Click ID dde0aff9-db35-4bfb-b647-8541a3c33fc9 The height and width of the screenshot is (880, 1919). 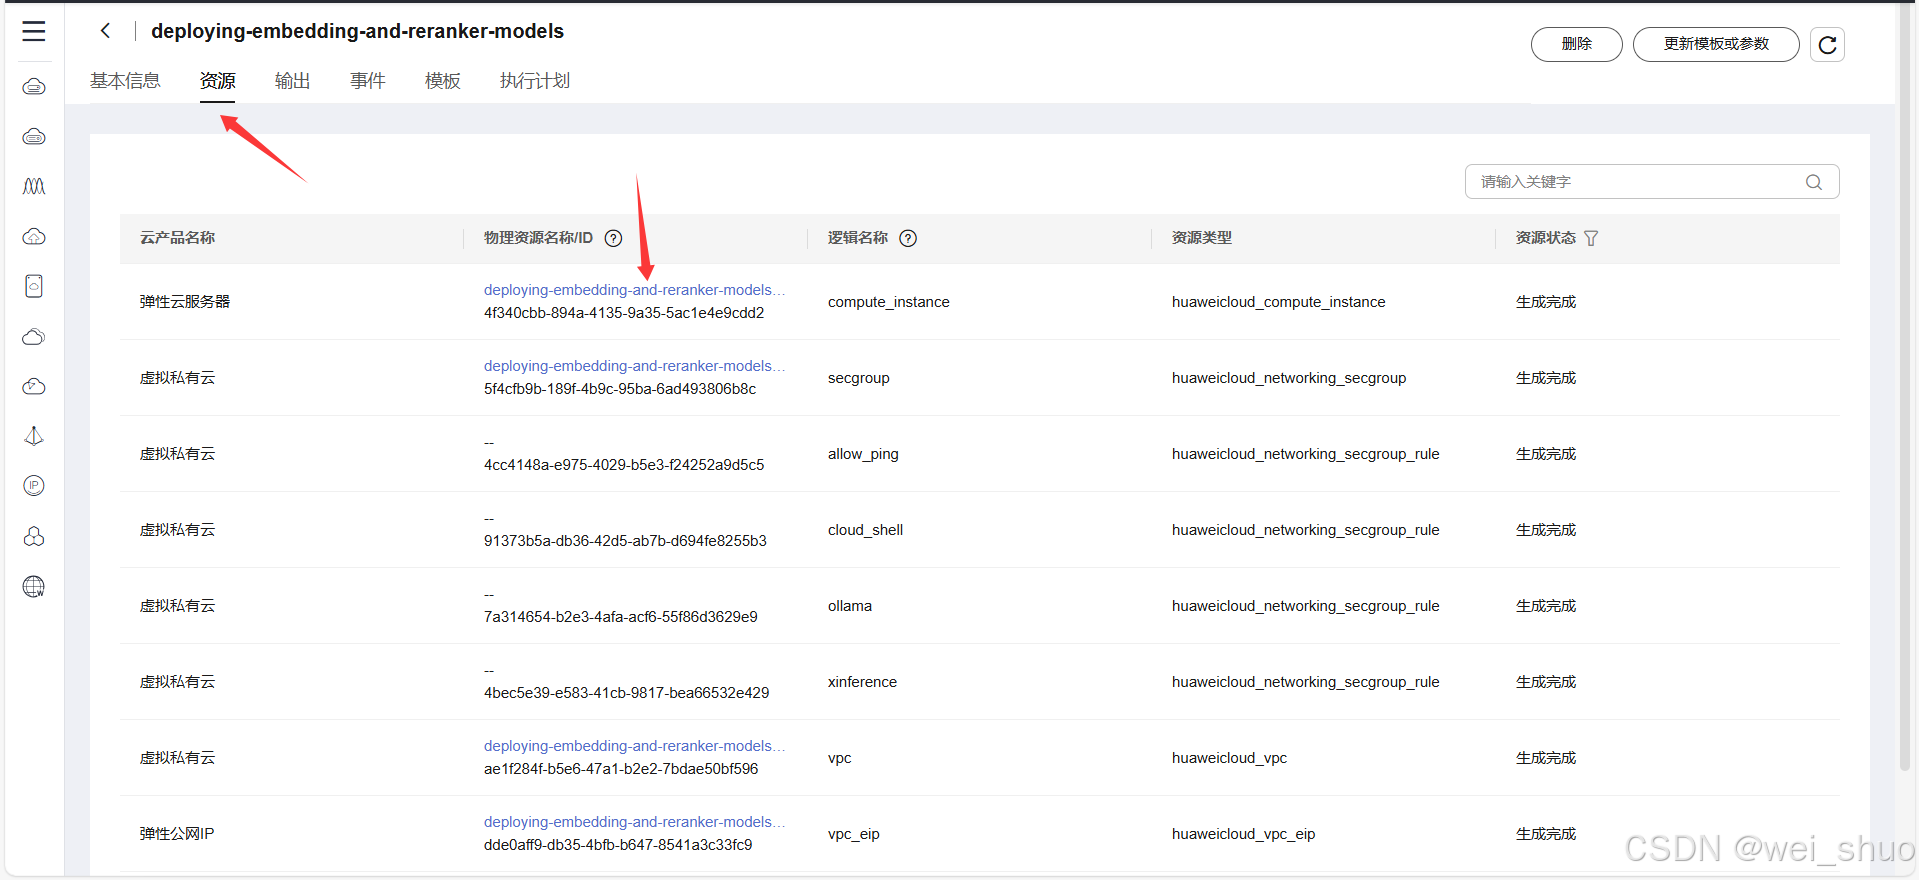click(x=618, y=845)
